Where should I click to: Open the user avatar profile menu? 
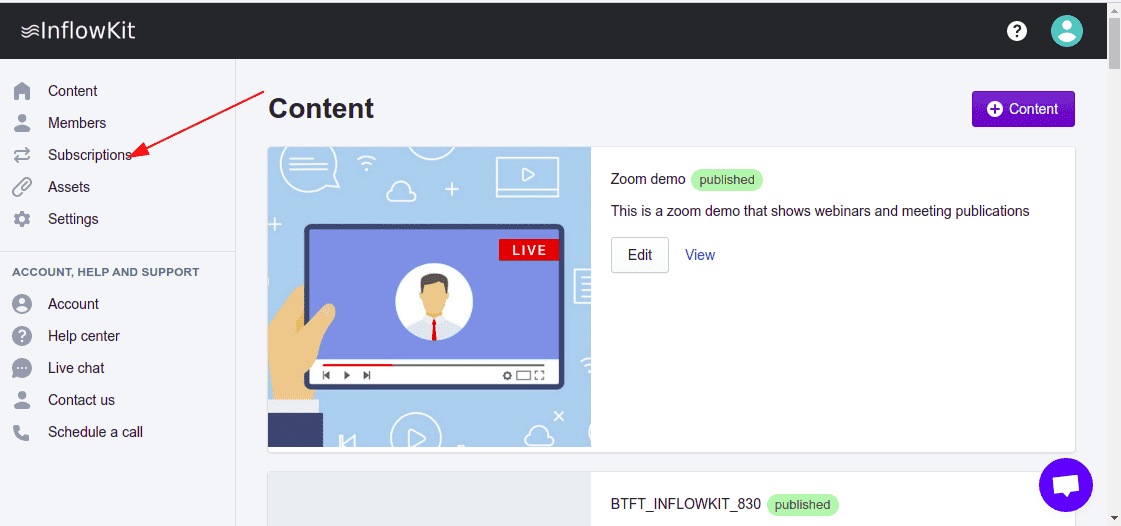(1067, 31)
